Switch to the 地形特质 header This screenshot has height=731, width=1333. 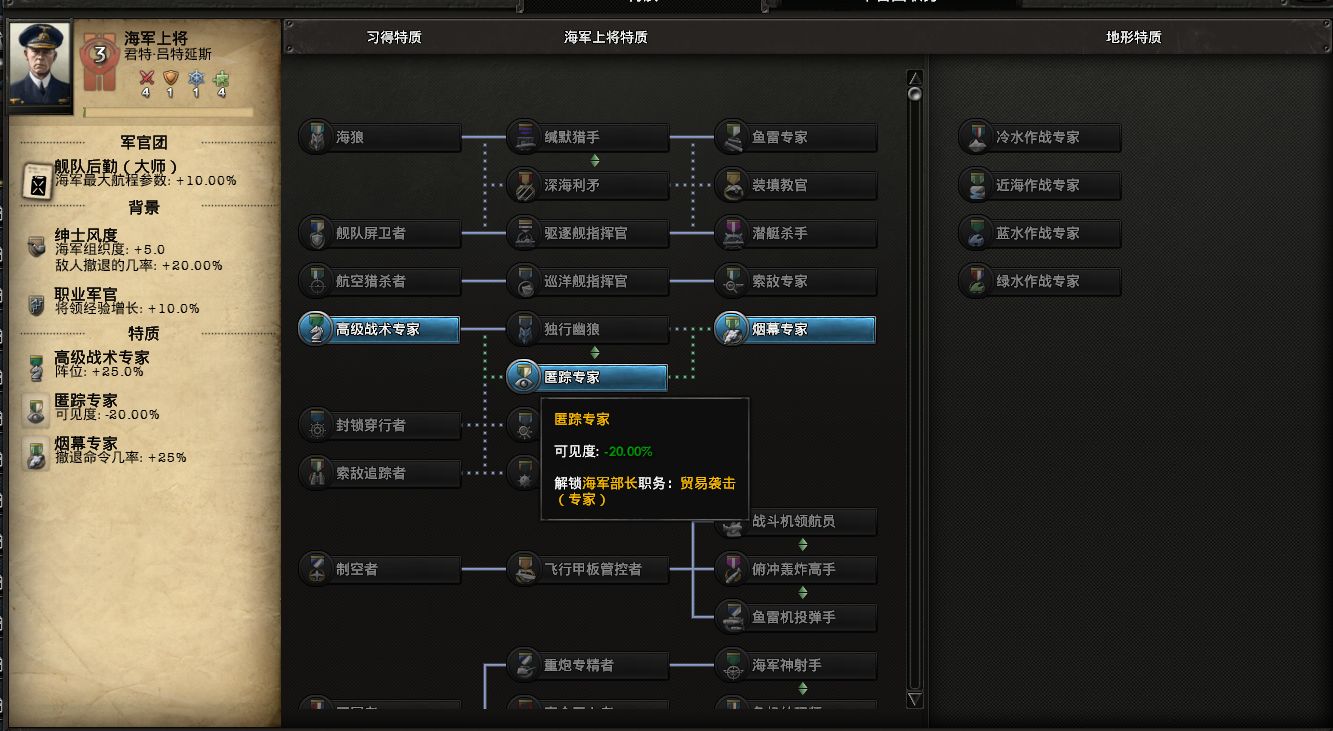1133,38
